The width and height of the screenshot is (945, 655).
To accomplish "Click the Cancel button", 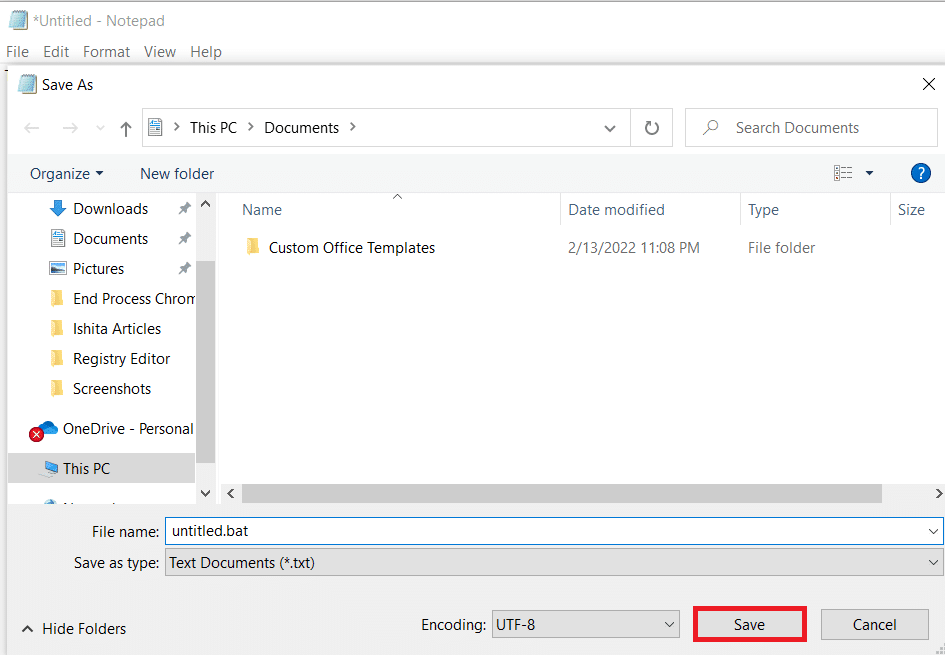I will 874,625.
